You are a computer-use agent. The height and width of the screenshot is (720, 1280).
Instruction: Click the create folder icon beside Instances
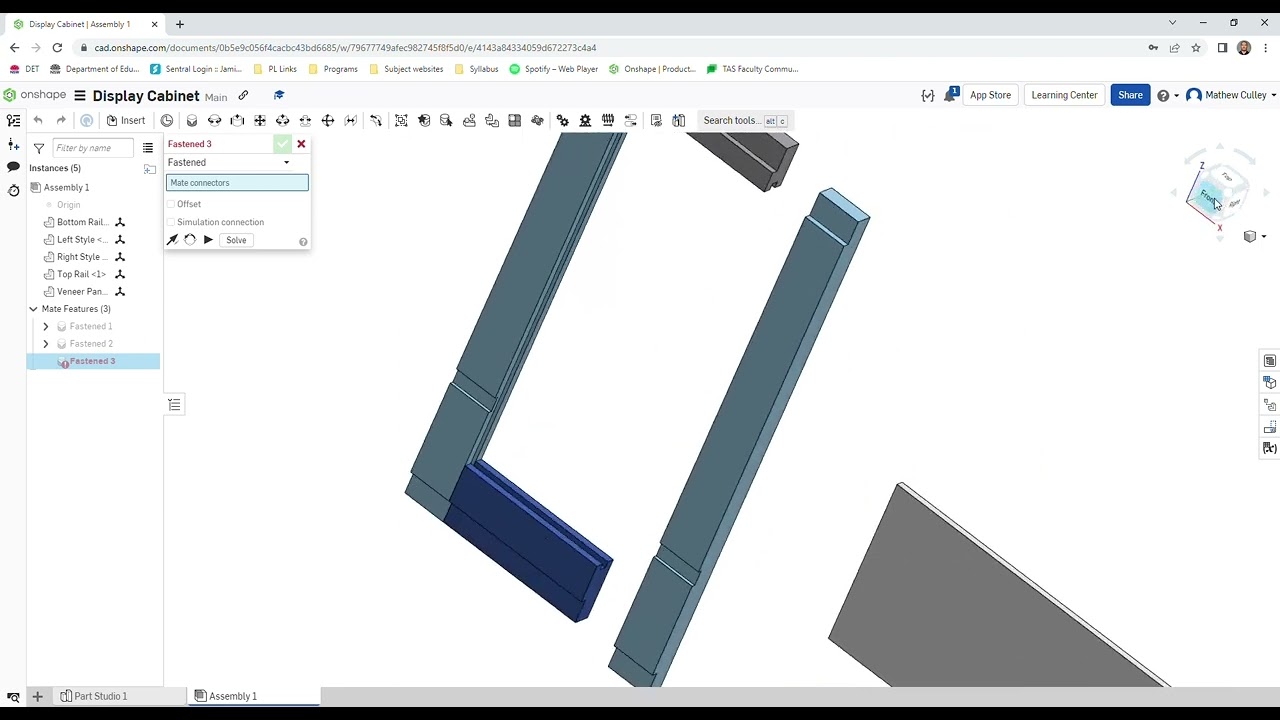tap(150, 168)
